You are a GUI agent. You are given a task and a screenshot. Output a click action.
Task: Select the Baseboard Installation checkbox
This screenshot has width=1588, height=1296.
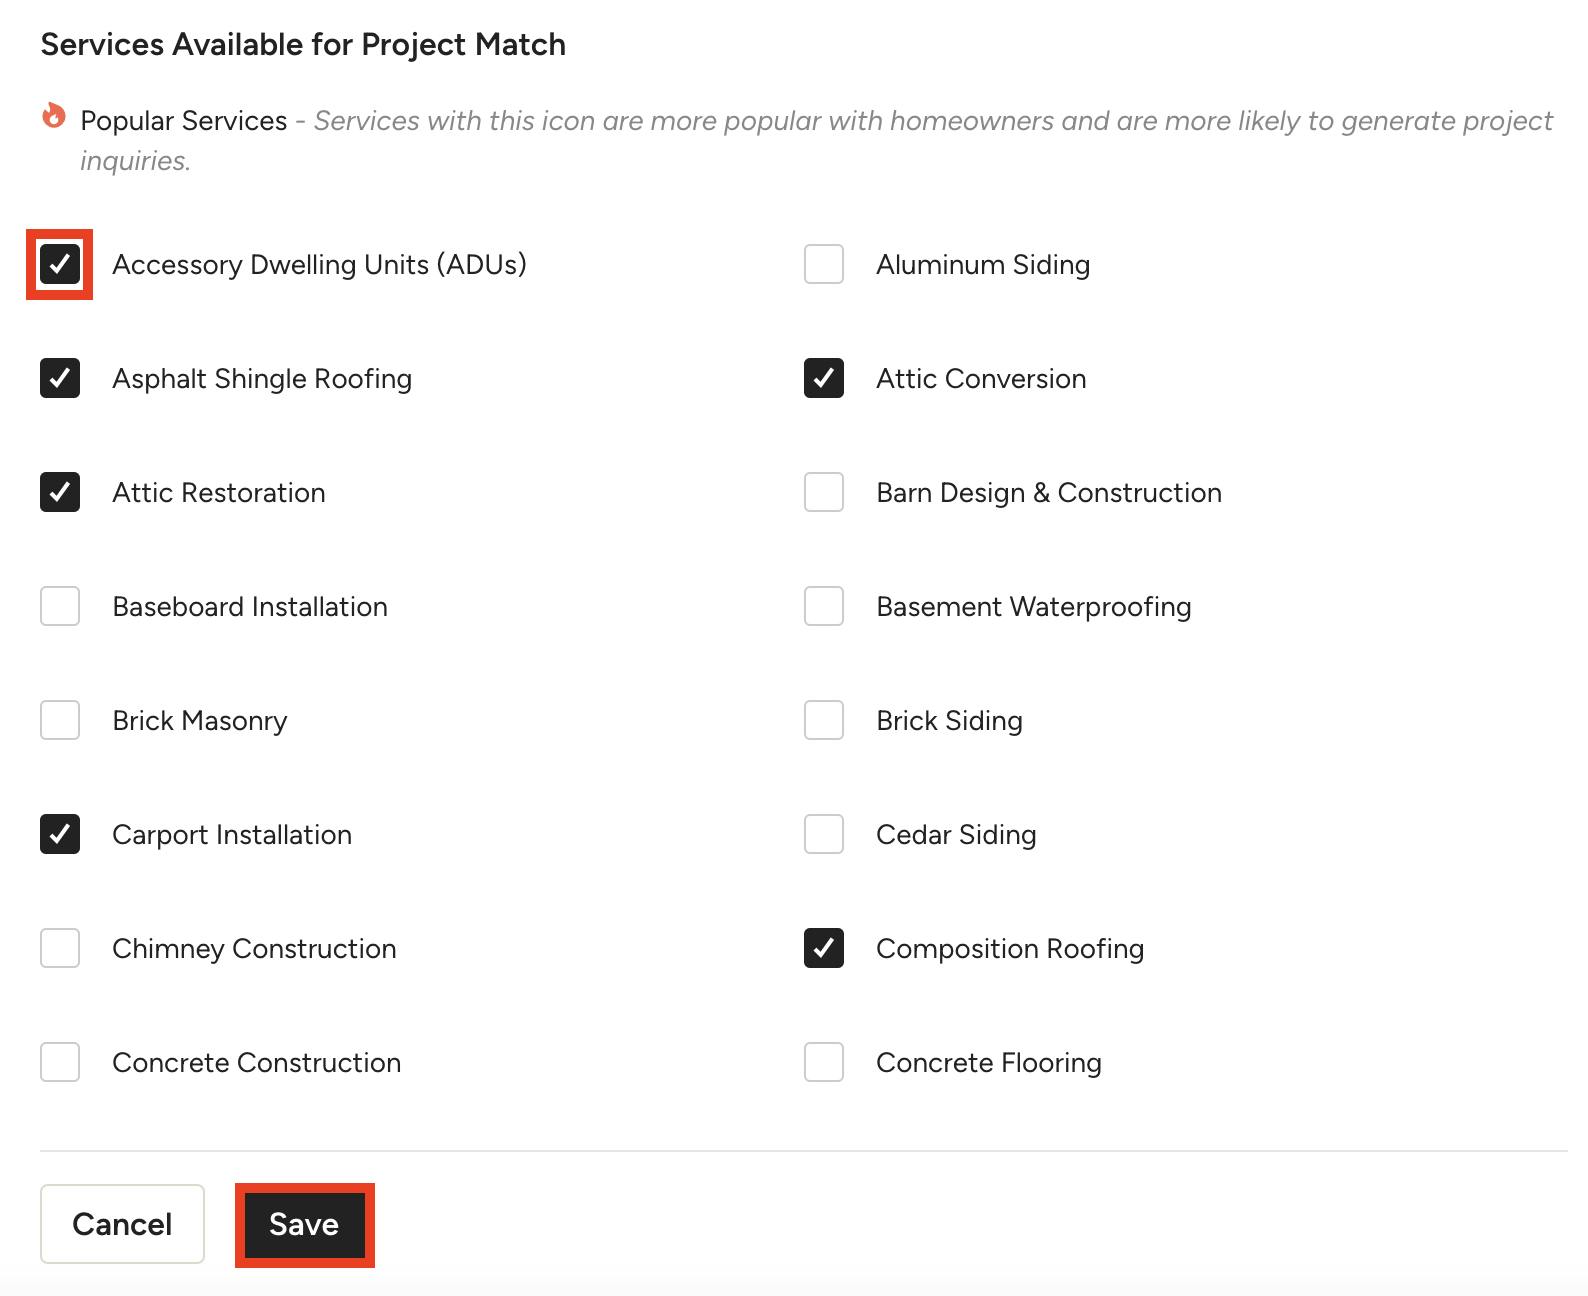(60, 606)
